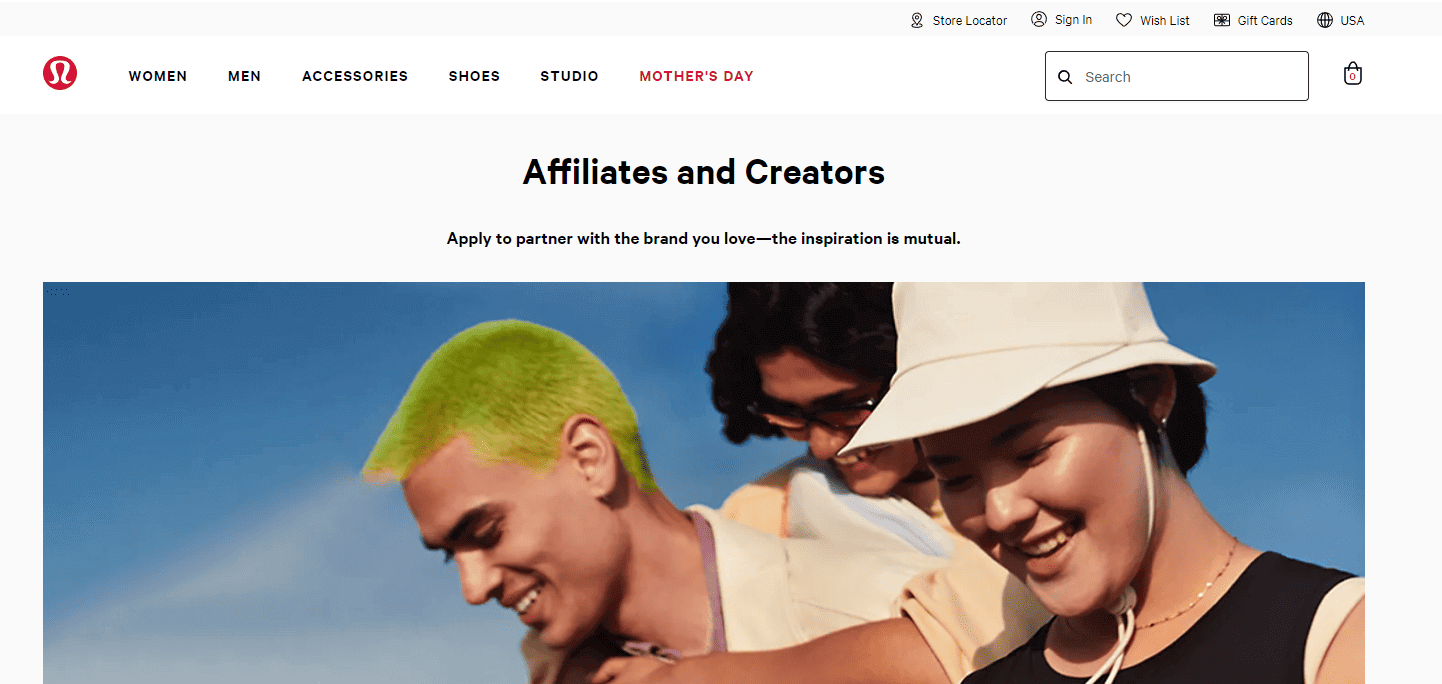Image resolution: width=1442 pixels, height=684 pixels.
Task: Focus the Search input field
Action: pyautogui.click(x=1177, y=76)
